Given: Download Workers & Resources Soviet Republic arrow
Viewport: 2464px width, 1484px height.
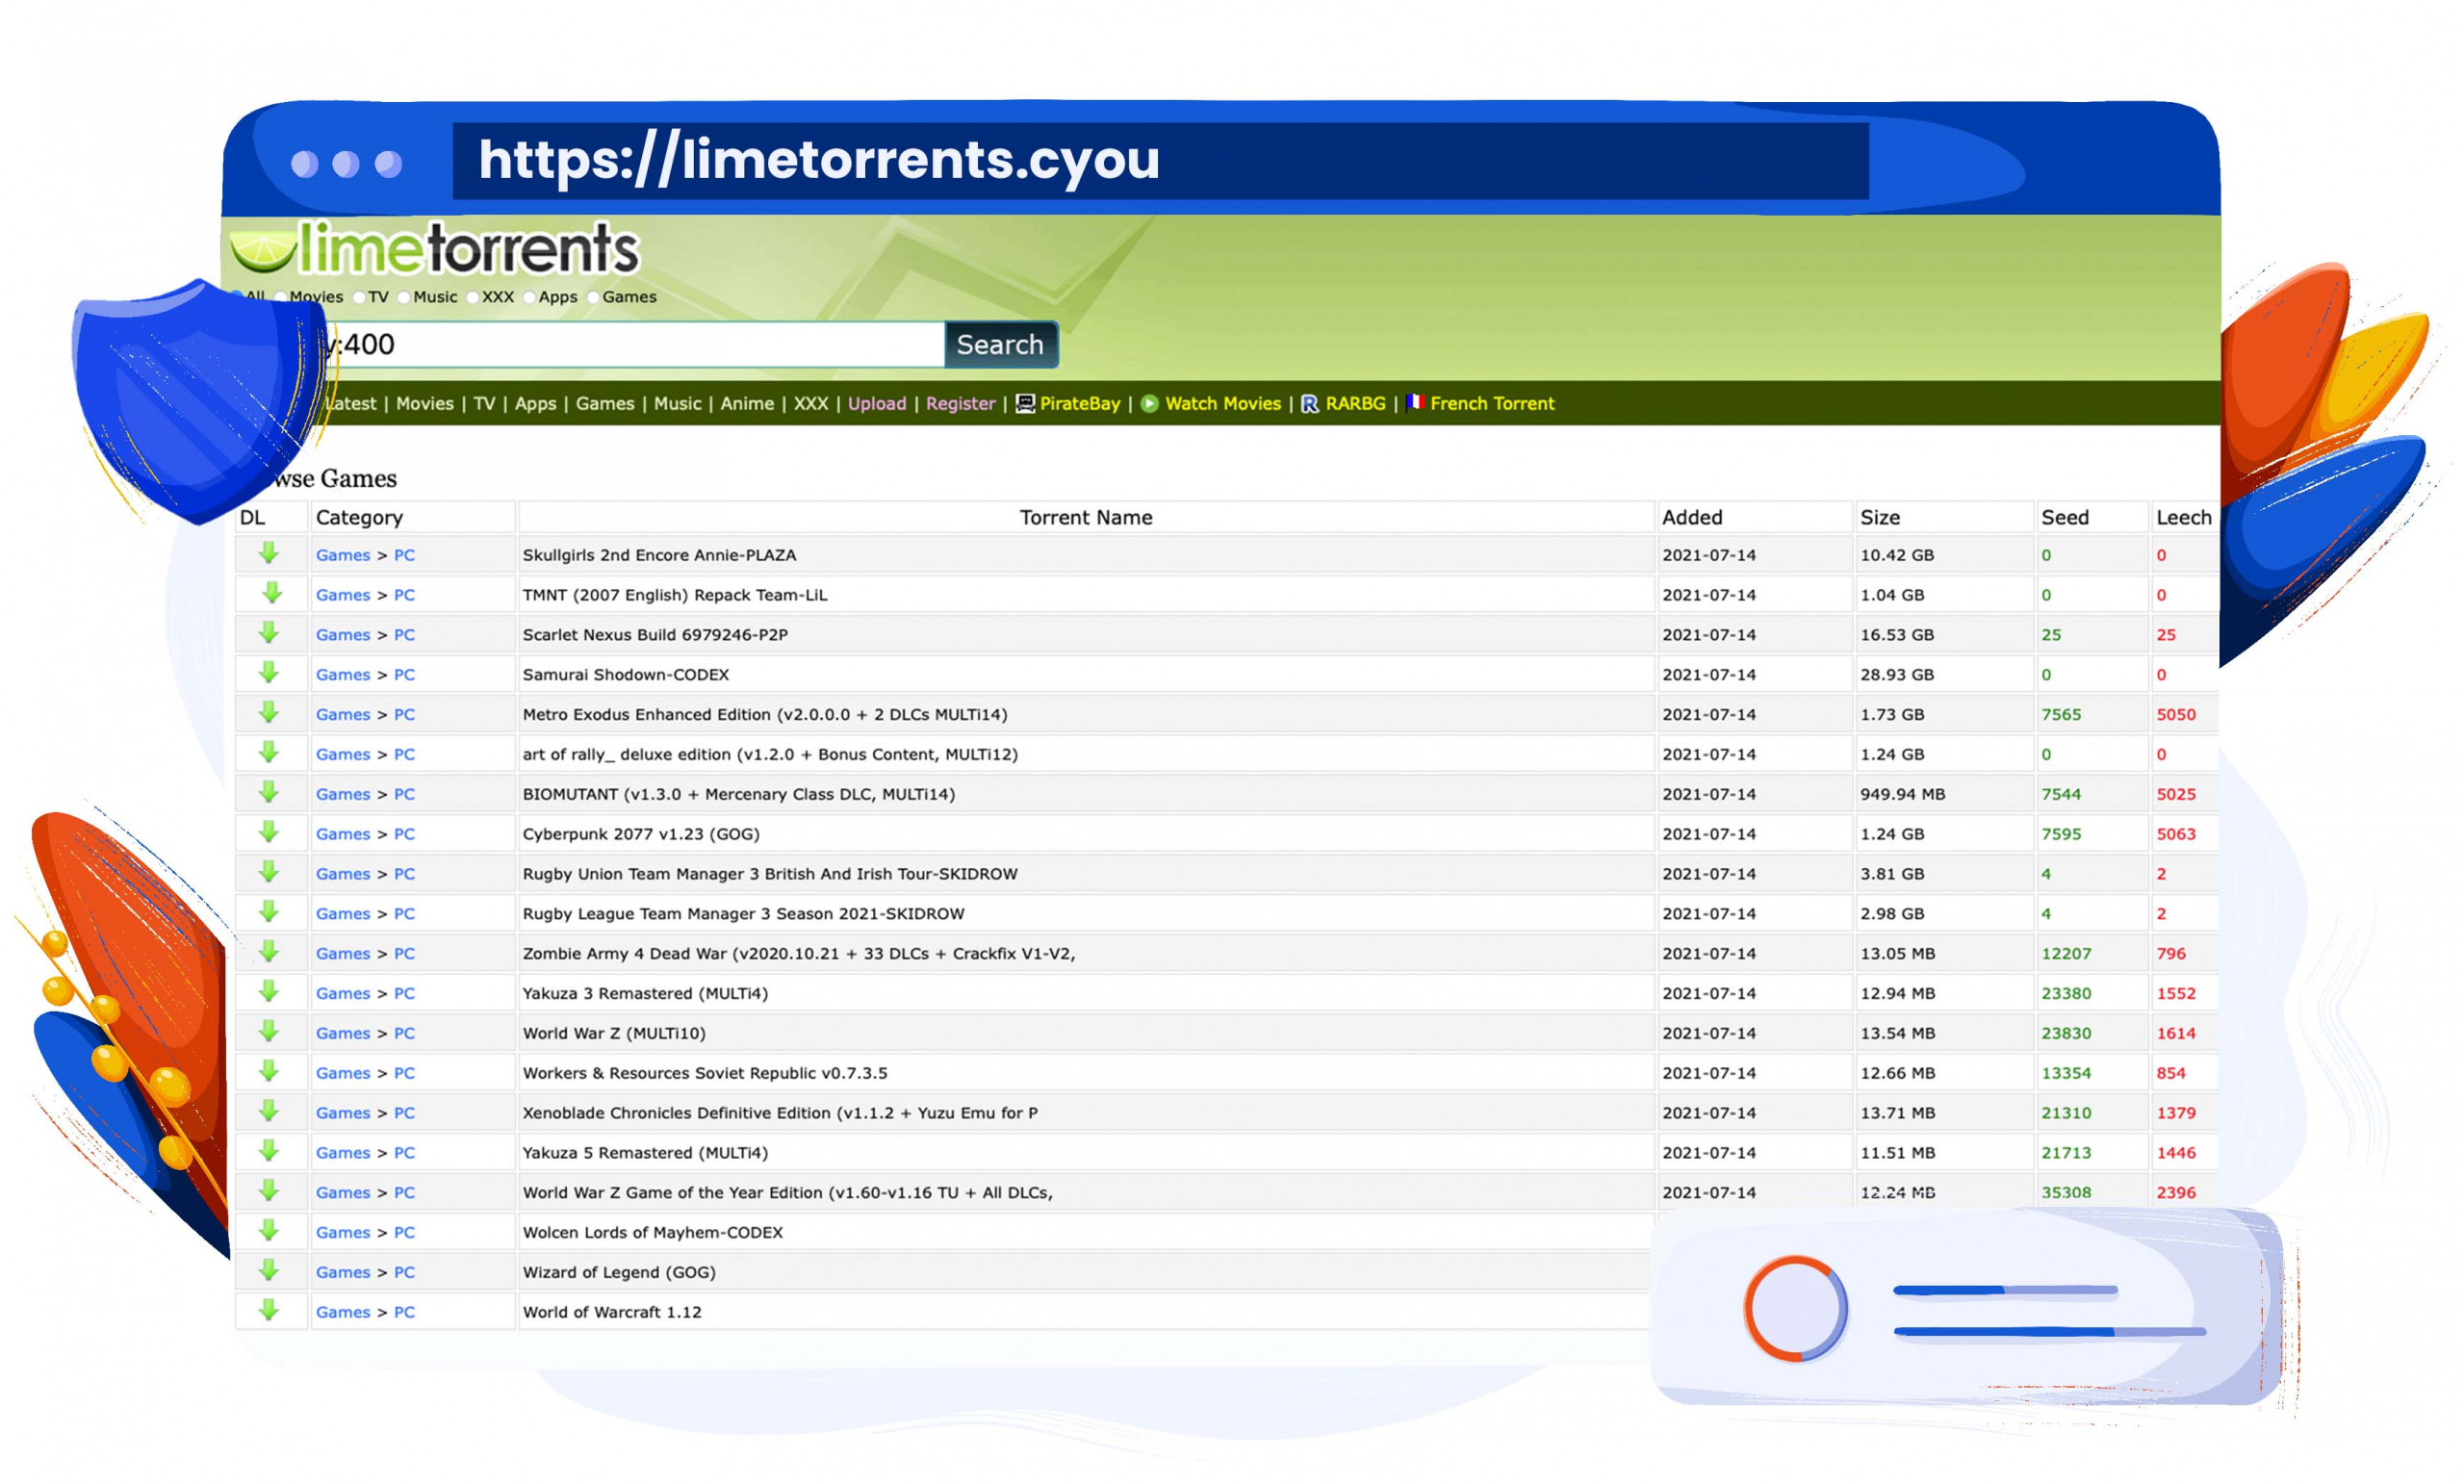Looking at the screenshot, I should pos(268,1072).
